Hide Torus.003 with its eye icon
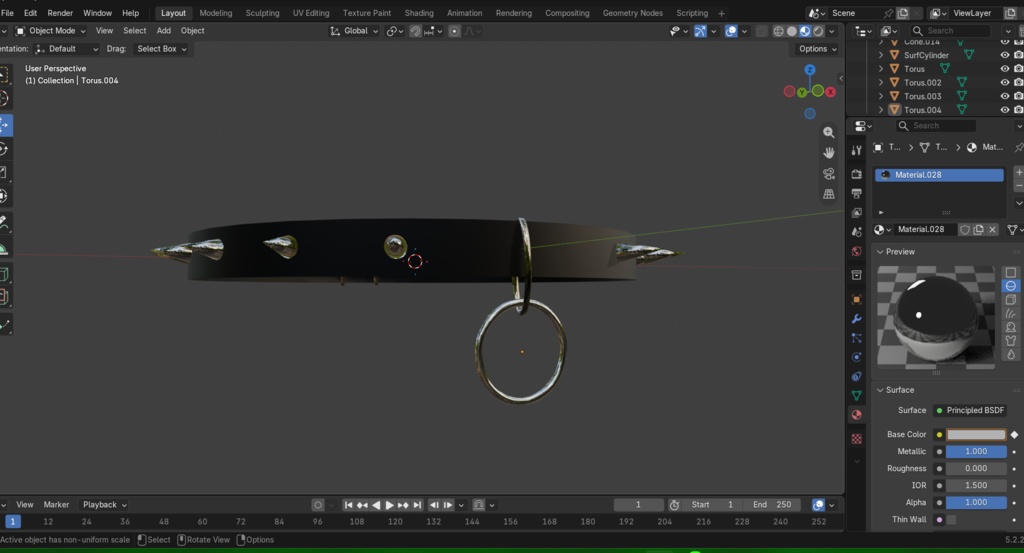Image resolution: width=1024 pixels, height=553 pixels. (x=1005, y=96)
